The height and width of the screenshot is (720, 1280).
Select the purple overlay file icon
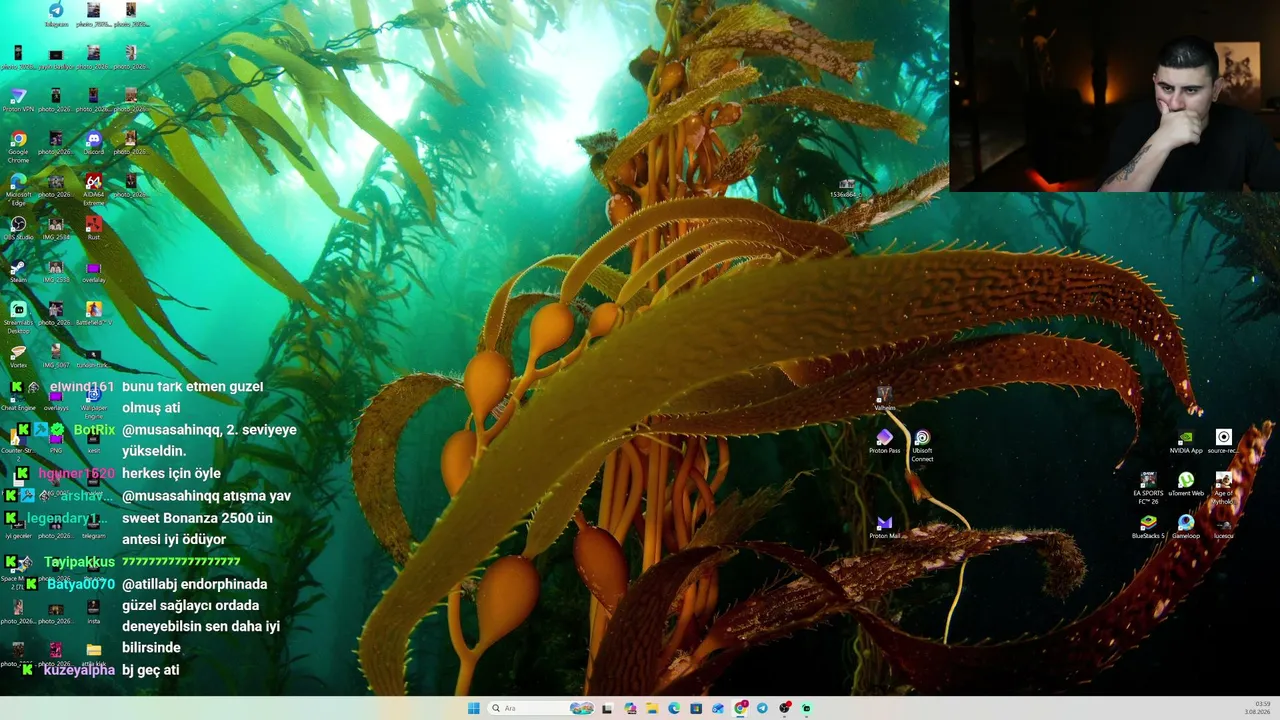93,271
